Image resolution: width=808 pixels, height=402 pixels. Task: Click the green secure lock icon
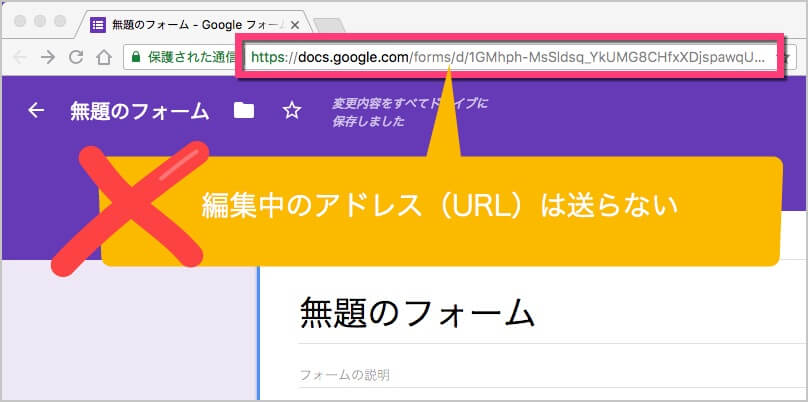tap(136, 57)
